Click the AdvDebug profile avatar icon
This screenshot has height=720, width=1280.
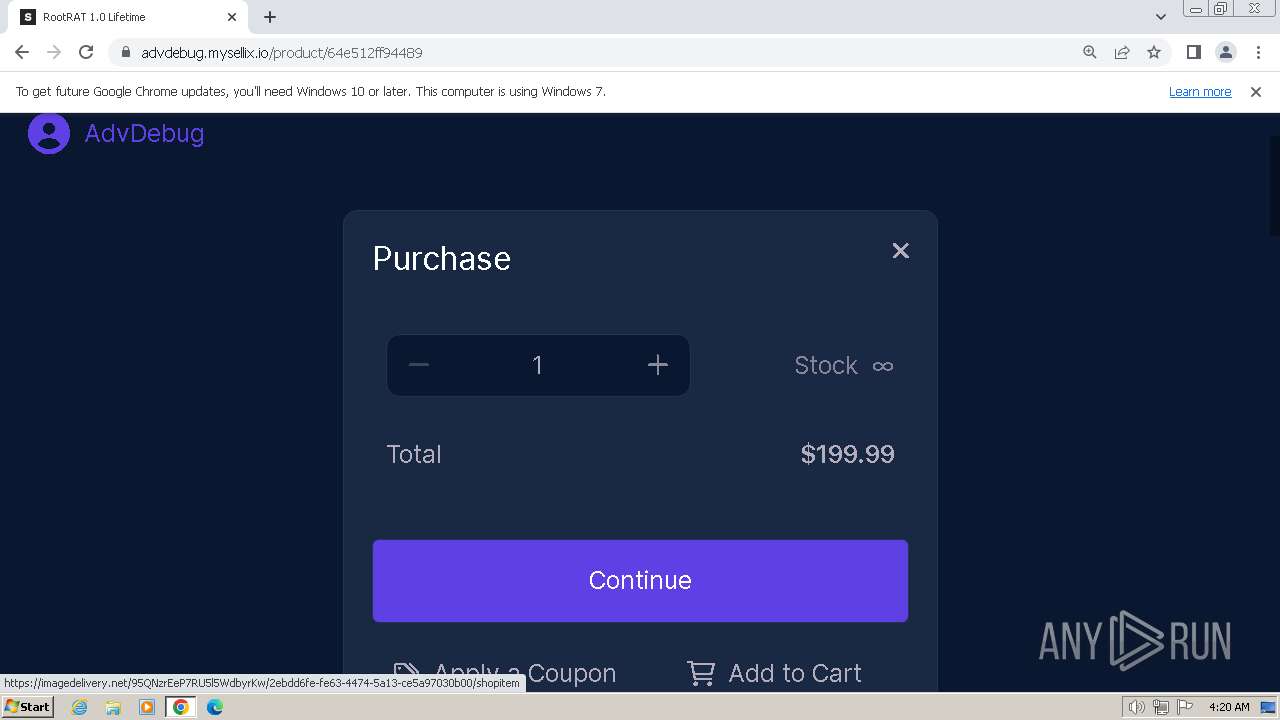click(48, 133)
